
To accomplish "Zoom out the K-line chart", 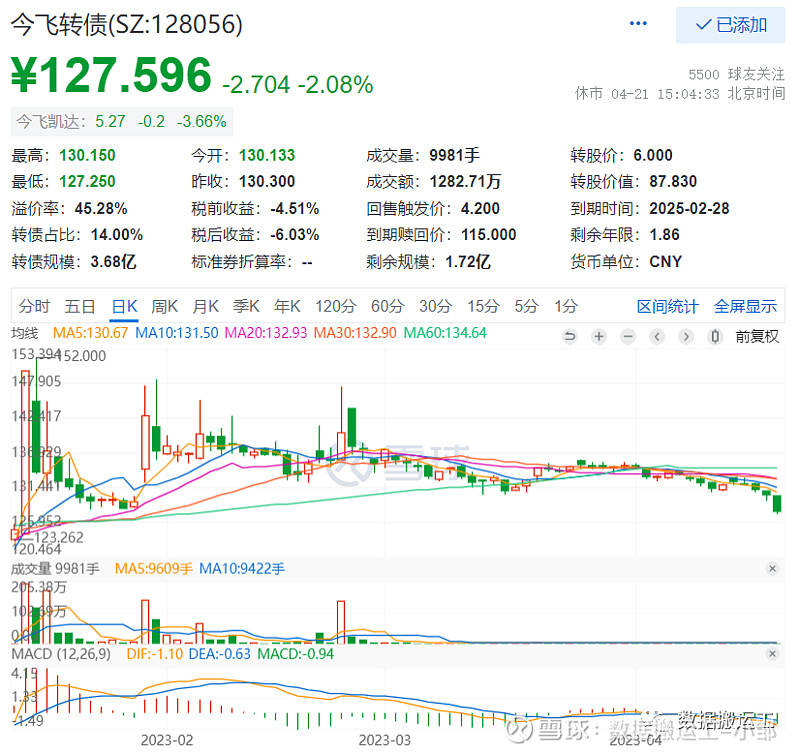I will click(628, 337).
